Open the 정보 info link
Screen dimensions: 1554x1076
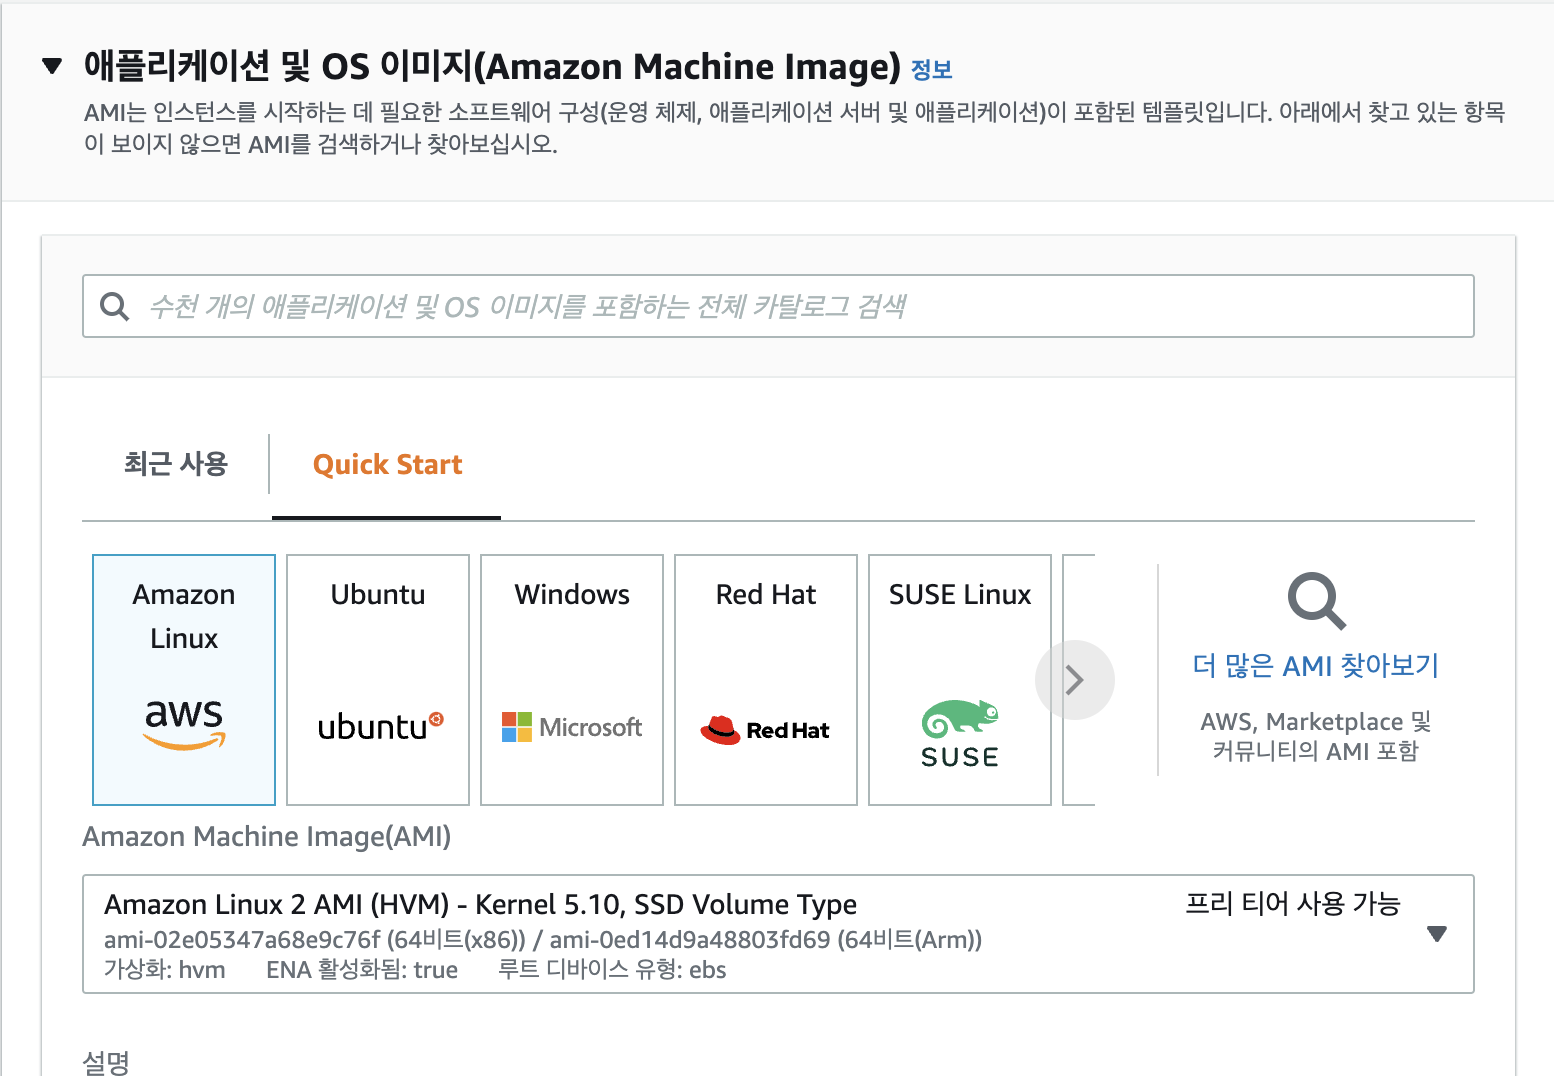point(931,69)
